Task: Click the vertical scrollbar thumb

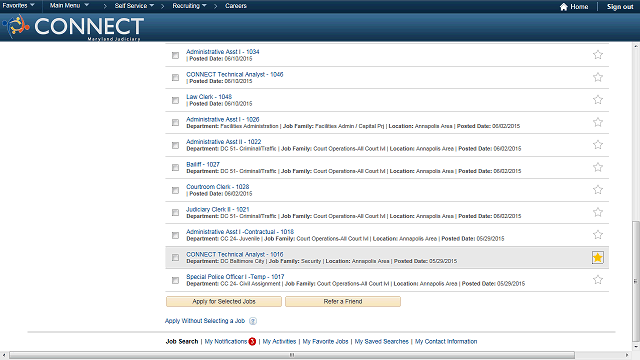Action: [x=636, y=281]
